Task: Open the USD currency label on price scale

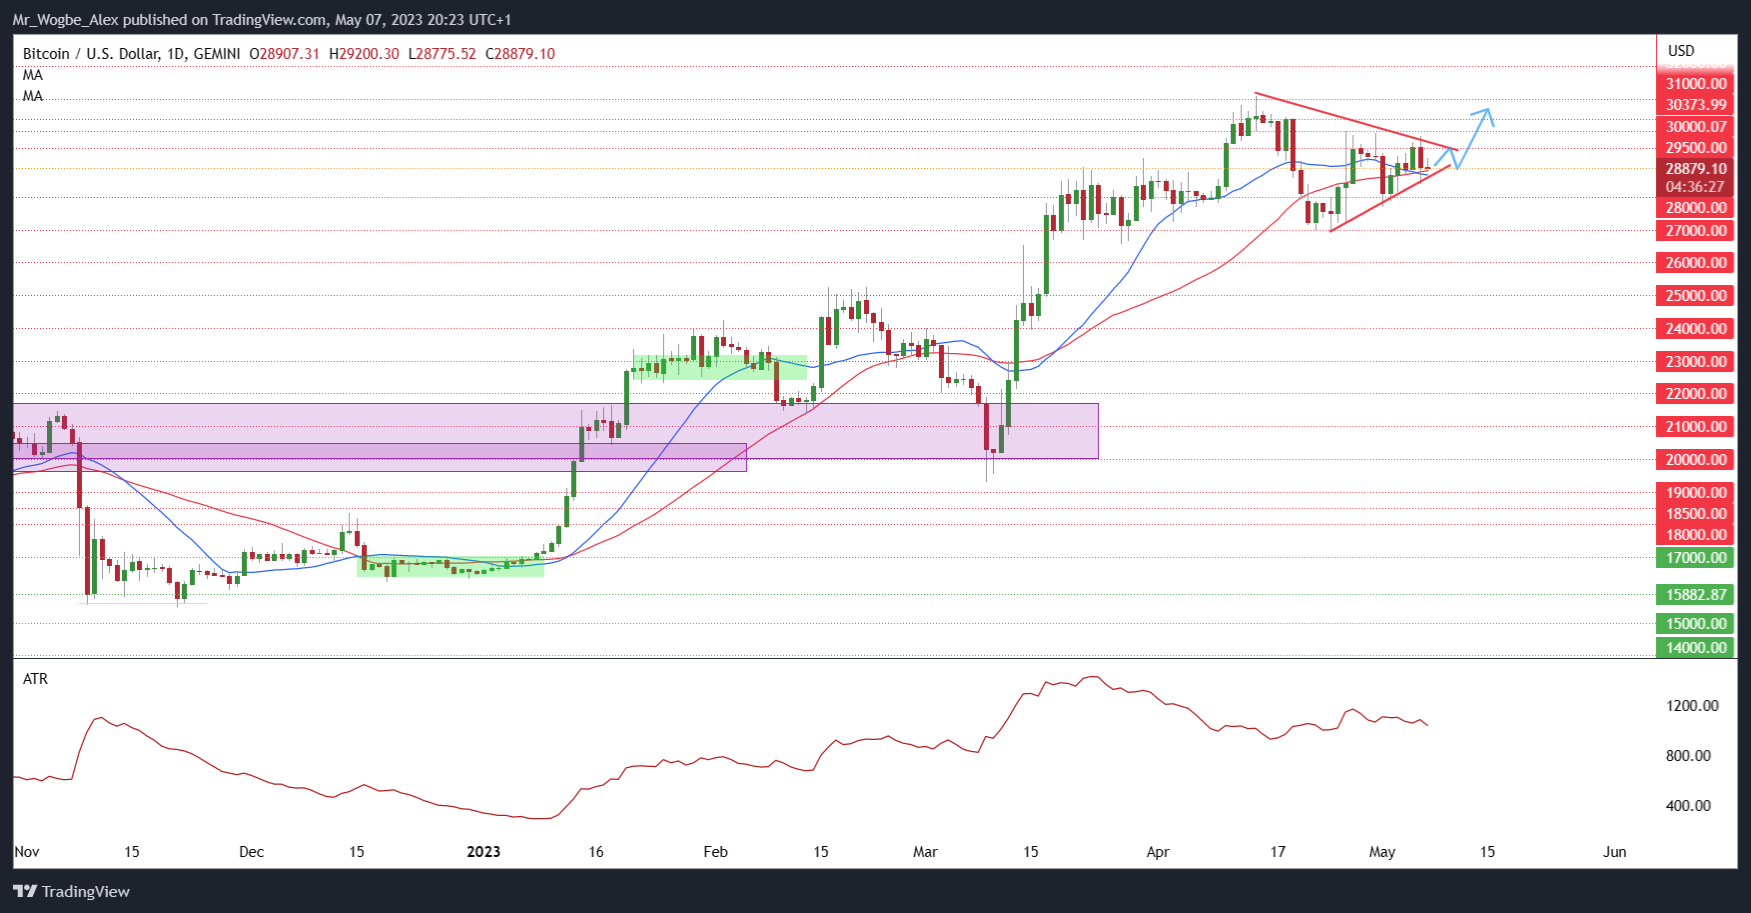Action: click(x=1681, y=49)
